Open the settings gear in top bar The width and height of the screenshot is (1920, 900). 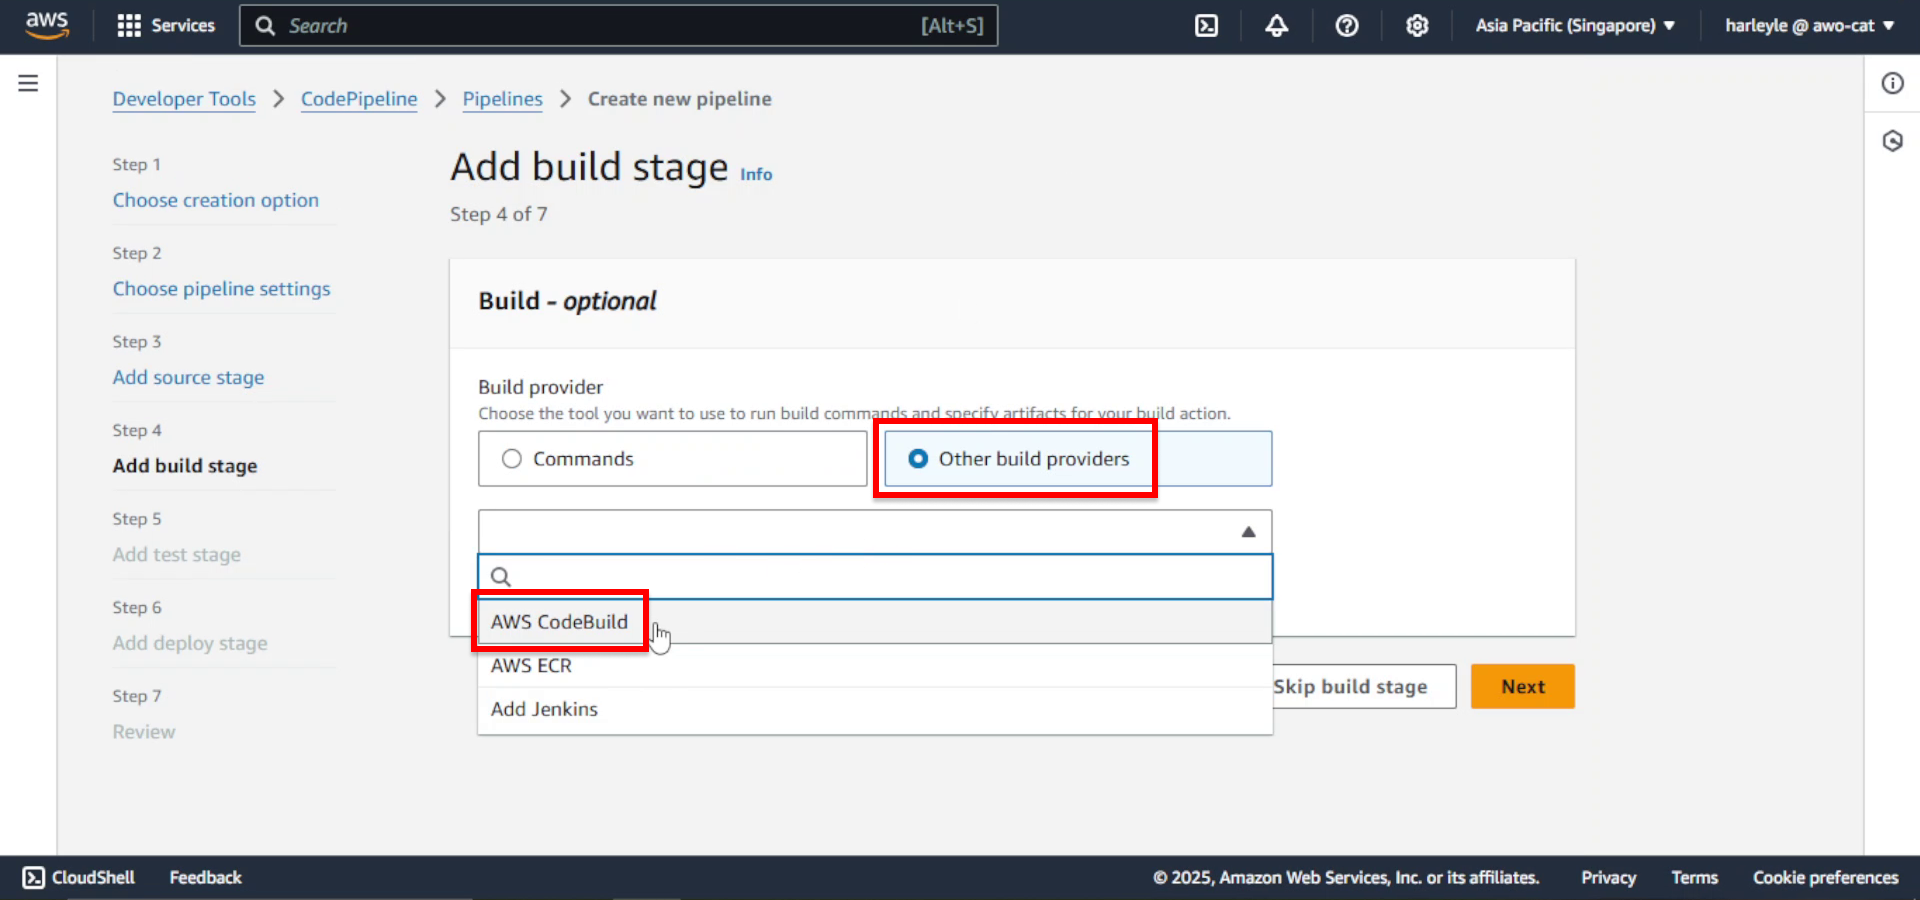click(1417, 26)
